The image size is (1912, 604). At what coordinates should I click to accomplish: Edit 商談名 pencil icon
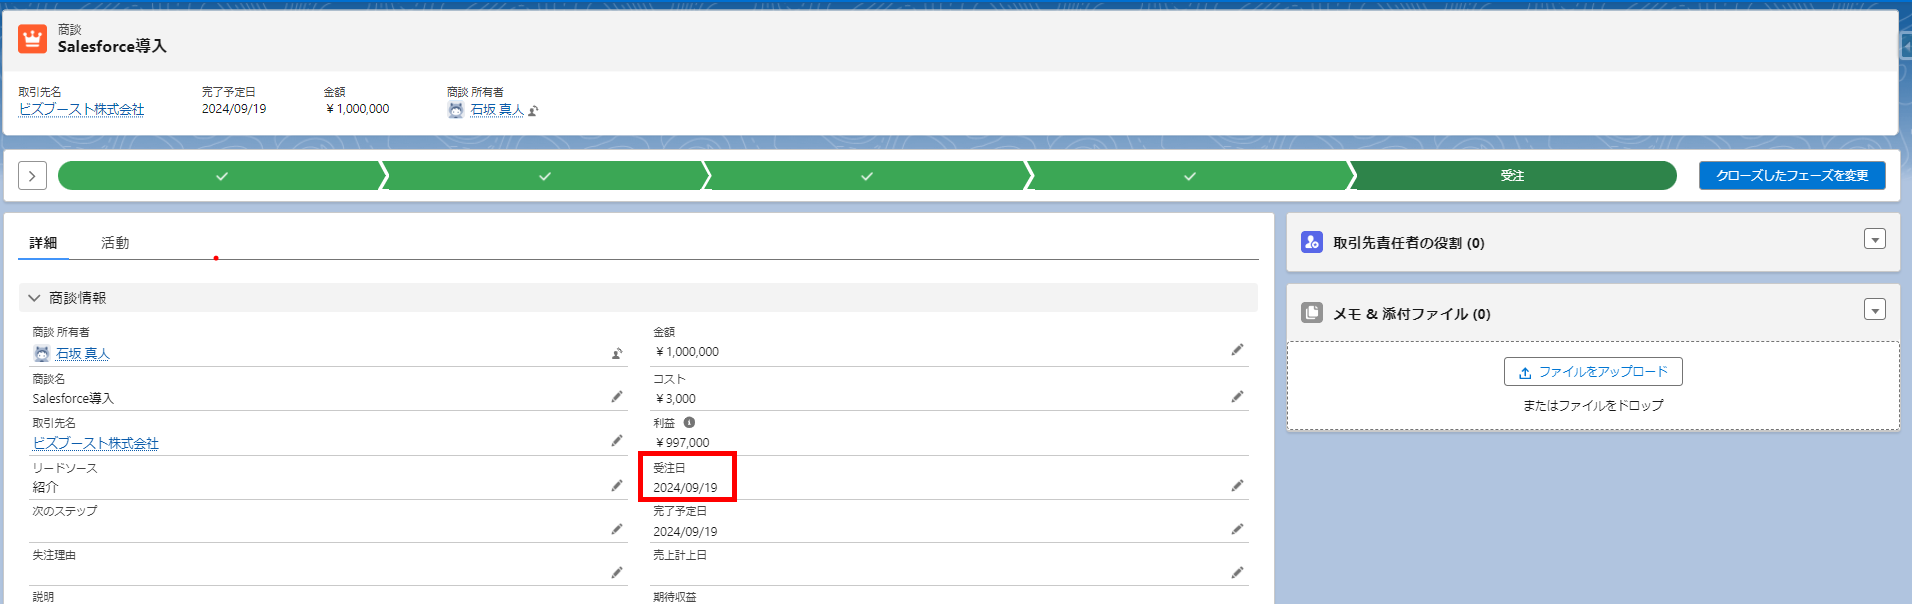pos(617,397)
